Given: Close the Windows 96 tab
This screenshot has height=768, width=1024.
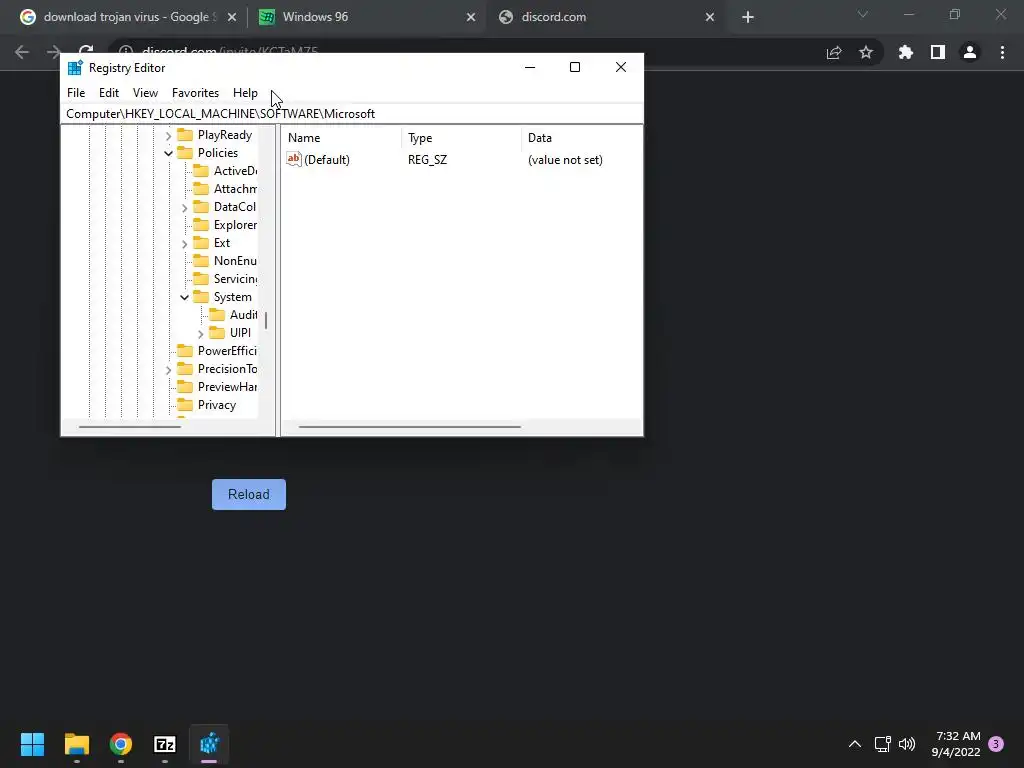Looking at the screenshot, I should click(x=471, y=17).
